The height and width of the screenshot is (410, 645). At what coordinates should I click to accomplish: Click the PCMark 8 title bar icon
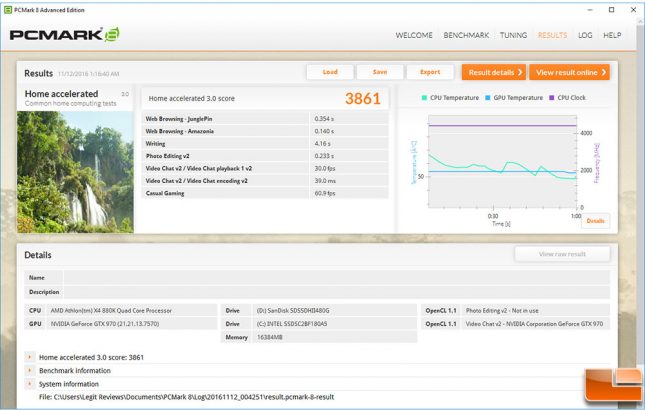click(x=8, y=10)
